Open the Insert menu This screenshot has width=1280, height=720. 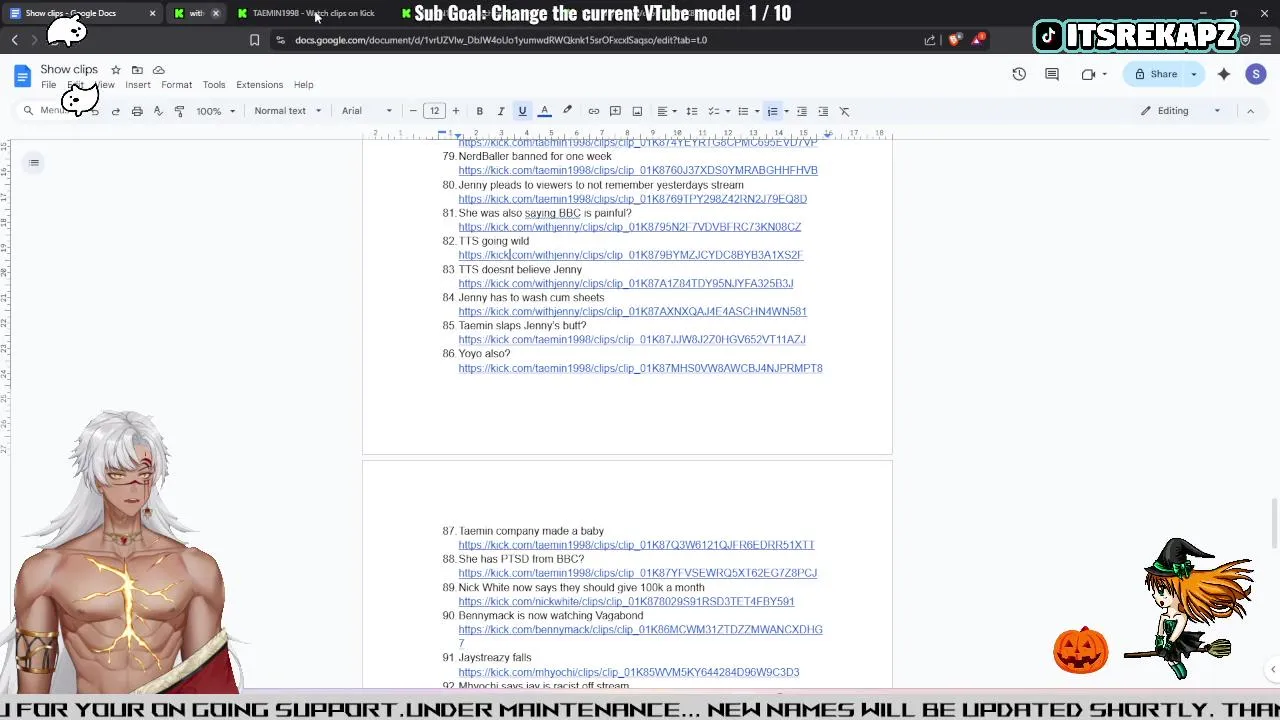138,85
